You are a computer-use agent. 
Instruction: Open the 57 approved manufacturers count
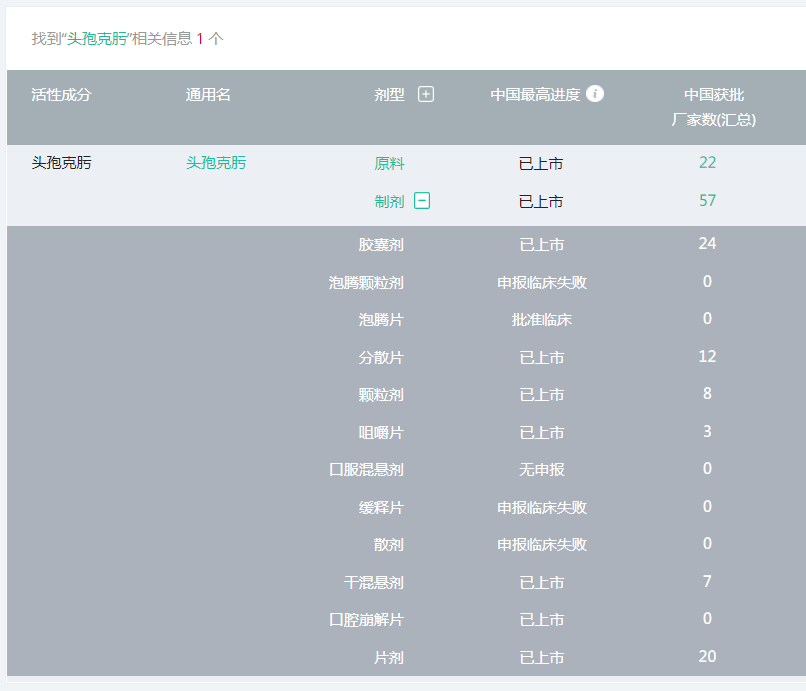(707, 201)
